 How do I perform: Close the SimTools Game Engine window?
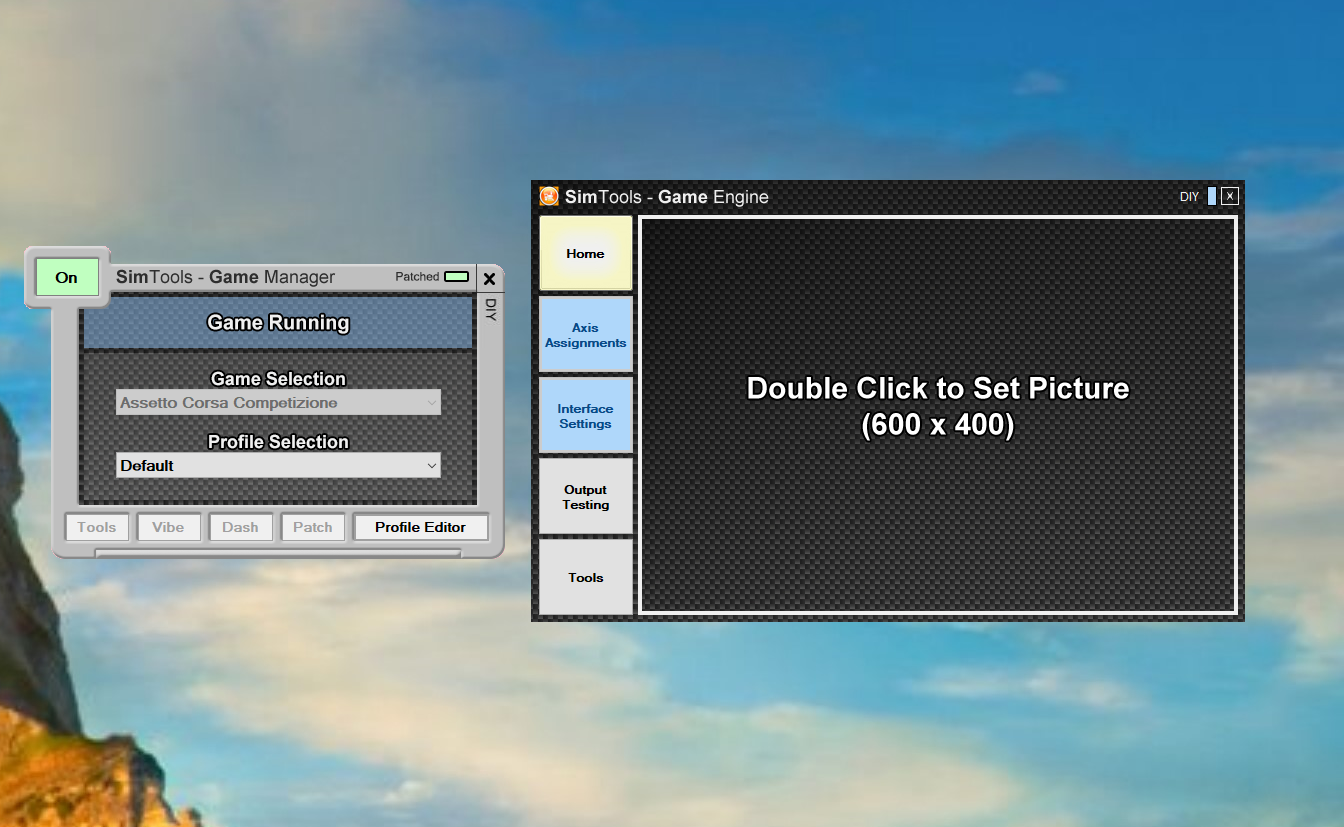coord(1230,196)
